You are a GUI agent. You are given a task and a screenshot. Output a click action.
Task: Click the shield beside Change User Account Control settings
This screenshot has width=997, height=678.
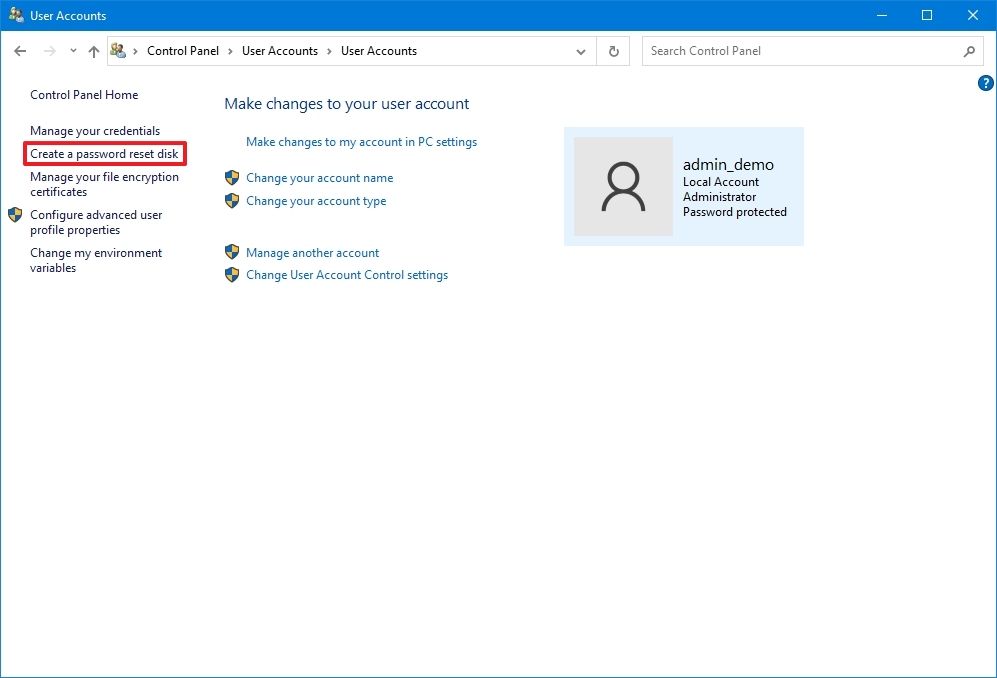(x=231, y=275)
